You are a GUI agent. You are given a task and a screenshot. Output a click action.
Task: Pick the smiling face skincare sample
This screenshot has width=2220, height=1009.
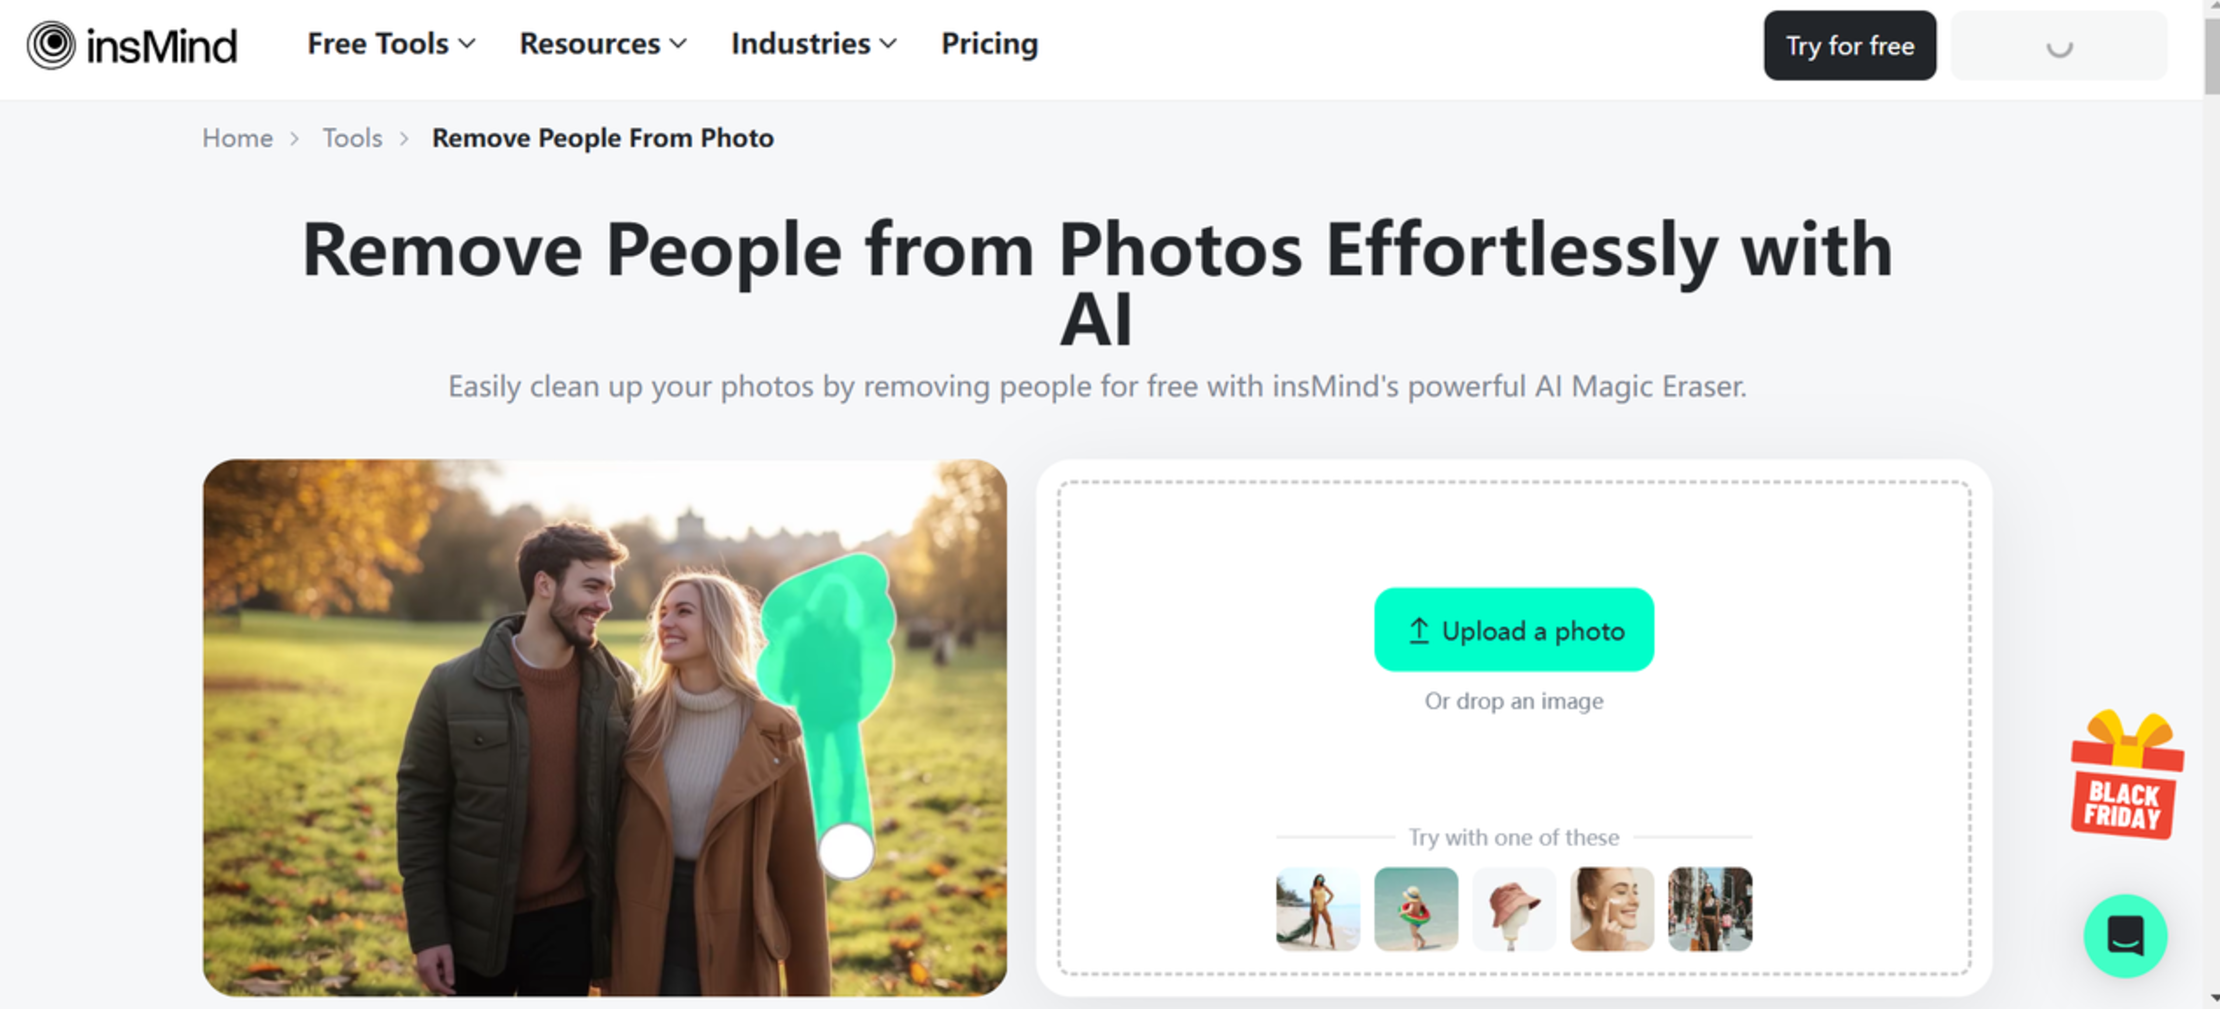pyautogui.click(x=1611, y=909)
